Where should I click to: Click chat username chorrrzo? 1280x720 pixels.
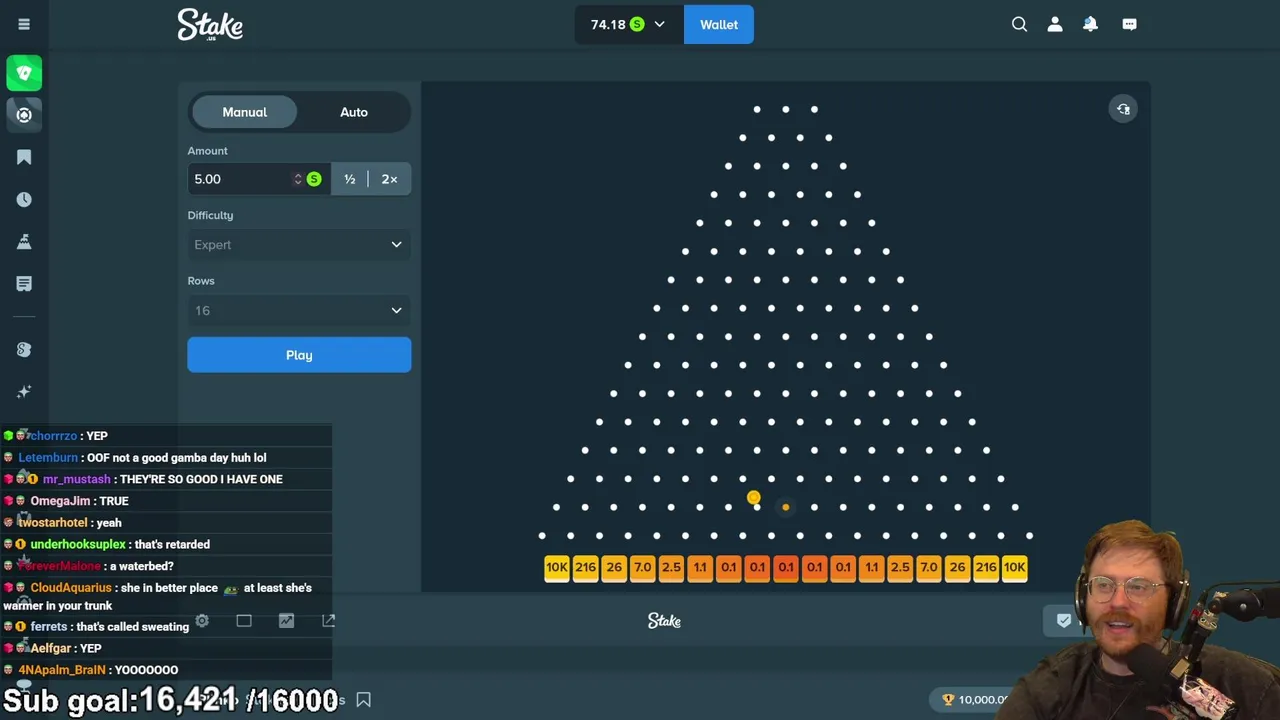click(54, 436)
